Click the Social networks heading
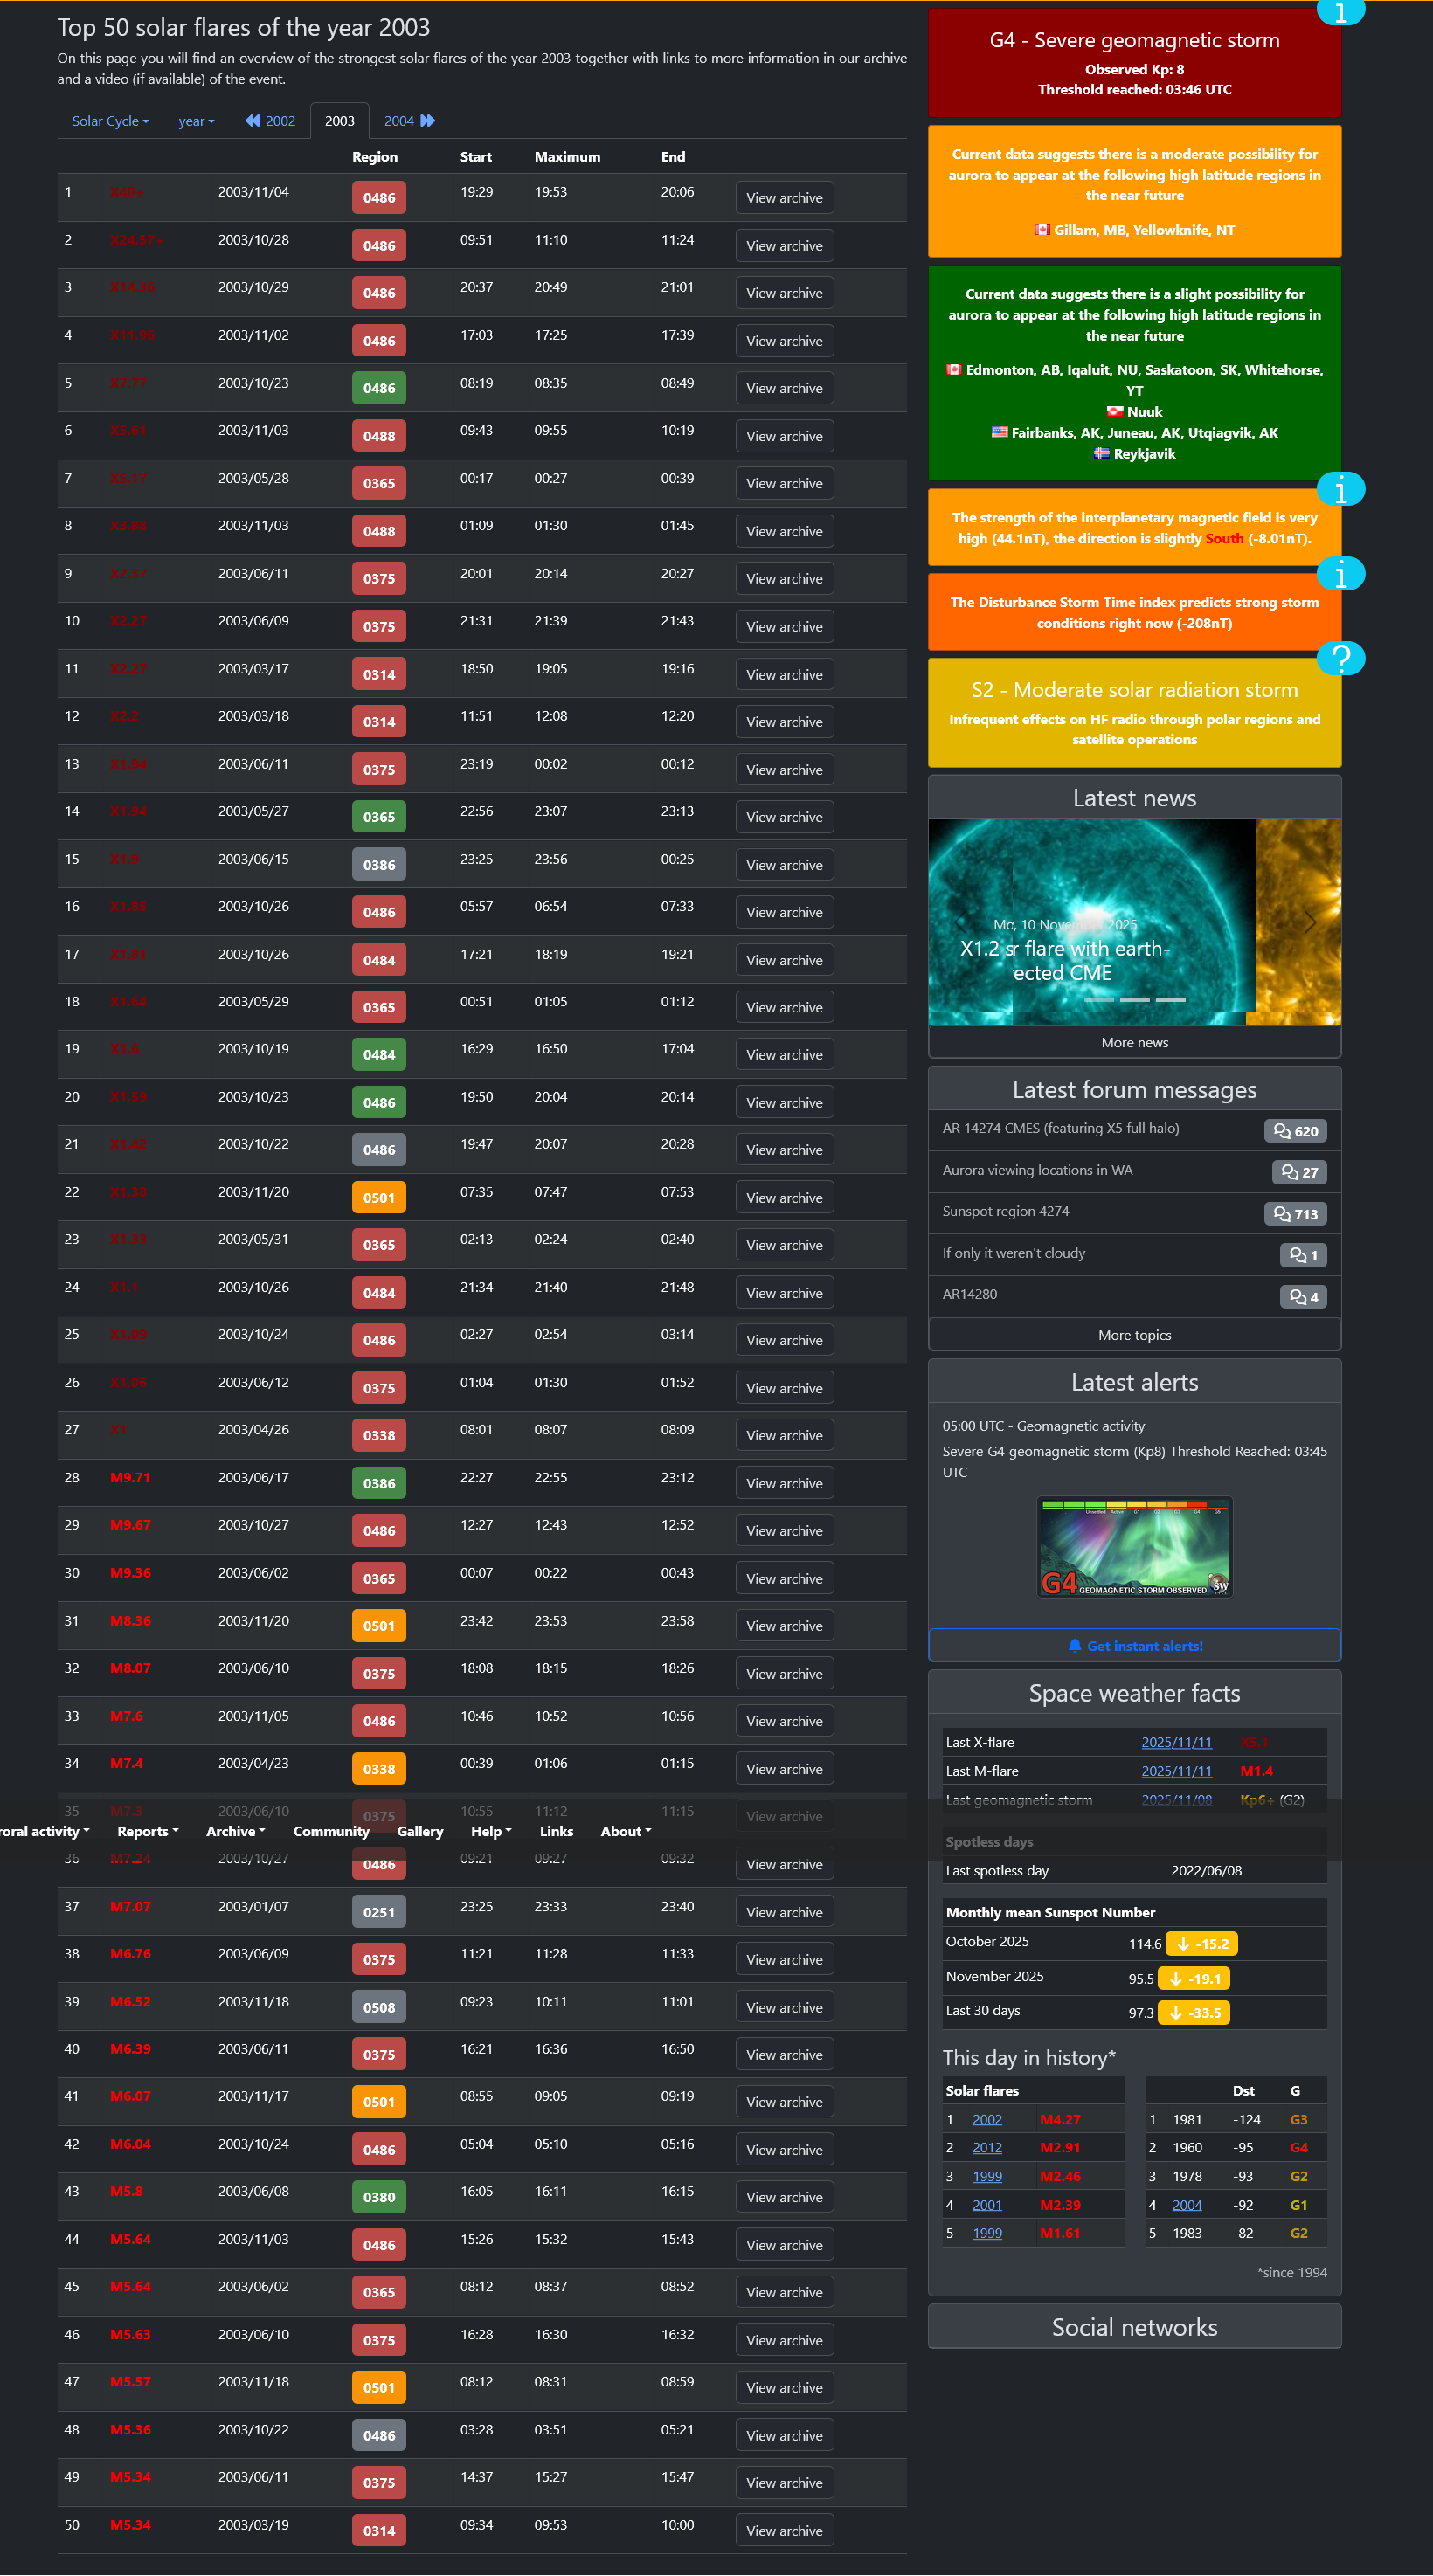 pyautogui.click(x=1135, y=2327)
